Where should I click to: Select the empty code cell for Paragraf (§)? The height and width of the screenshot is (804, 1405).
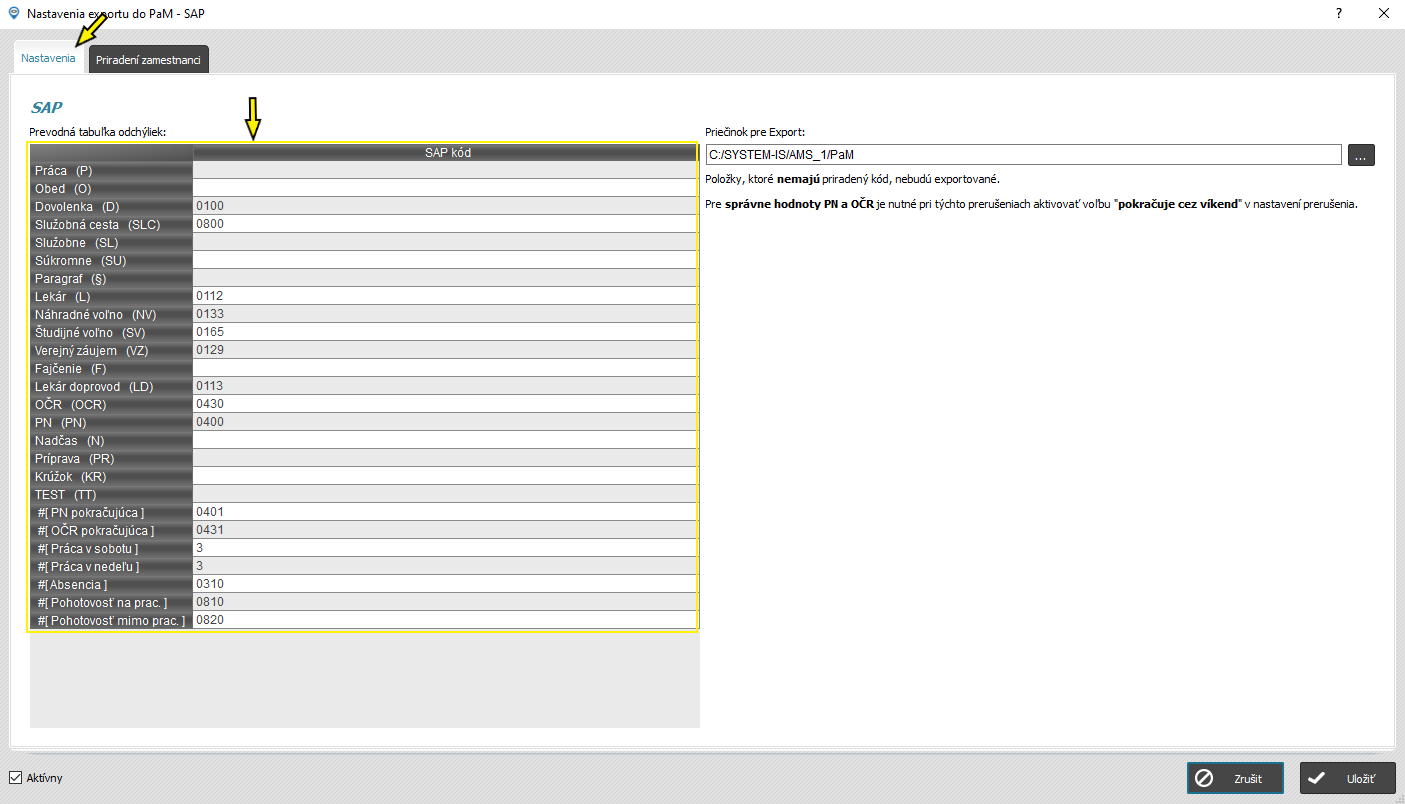pyautogui.click(x=445, y=278)
